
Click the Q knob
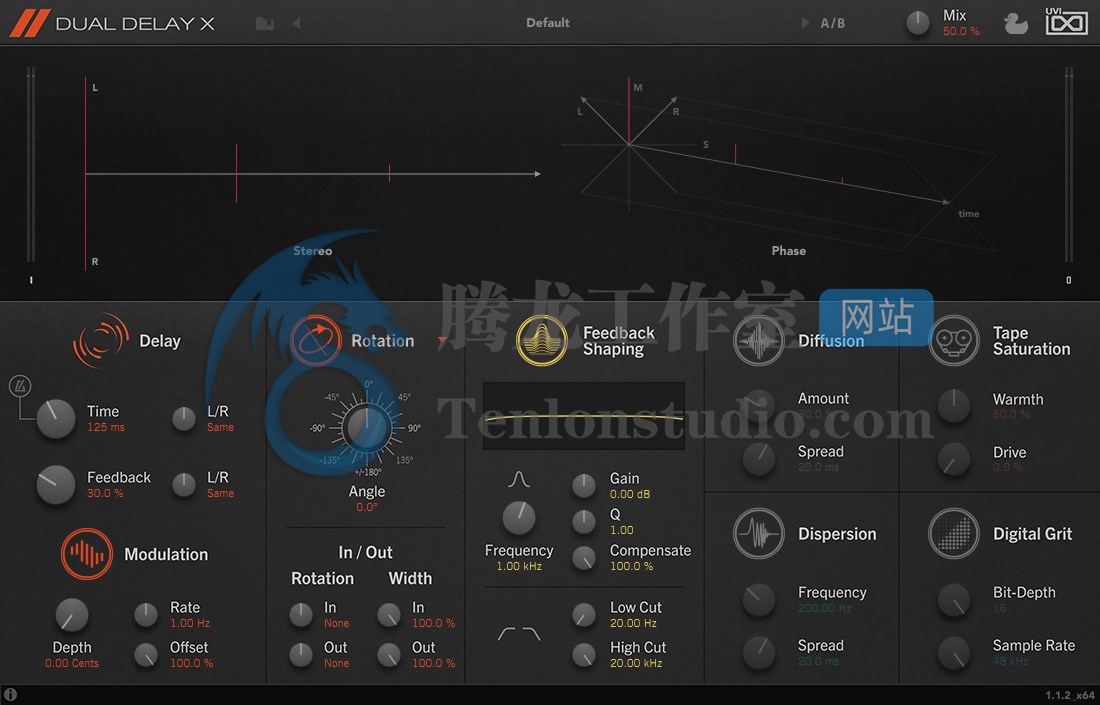584,522
